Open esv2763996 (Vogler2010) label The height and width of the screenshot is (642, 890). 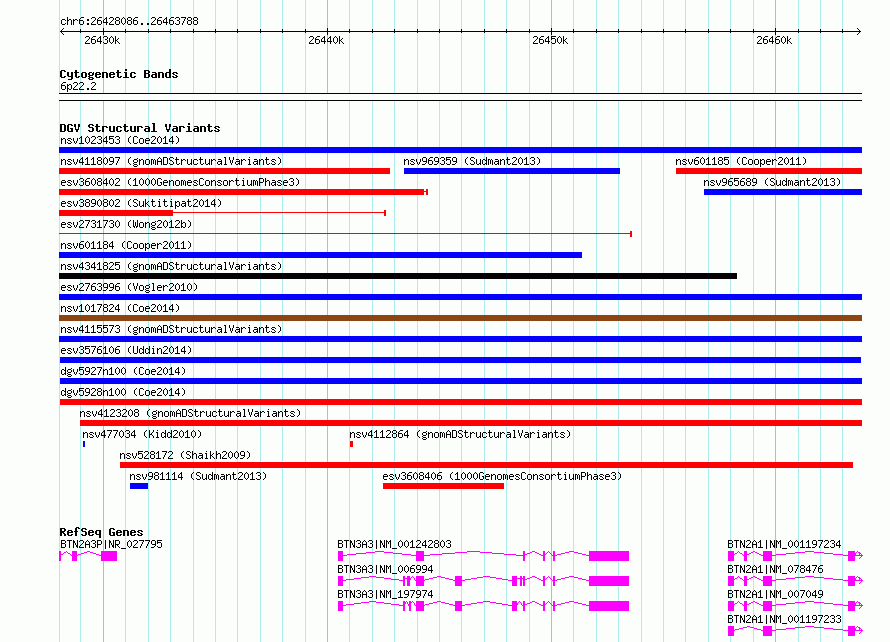129,287
